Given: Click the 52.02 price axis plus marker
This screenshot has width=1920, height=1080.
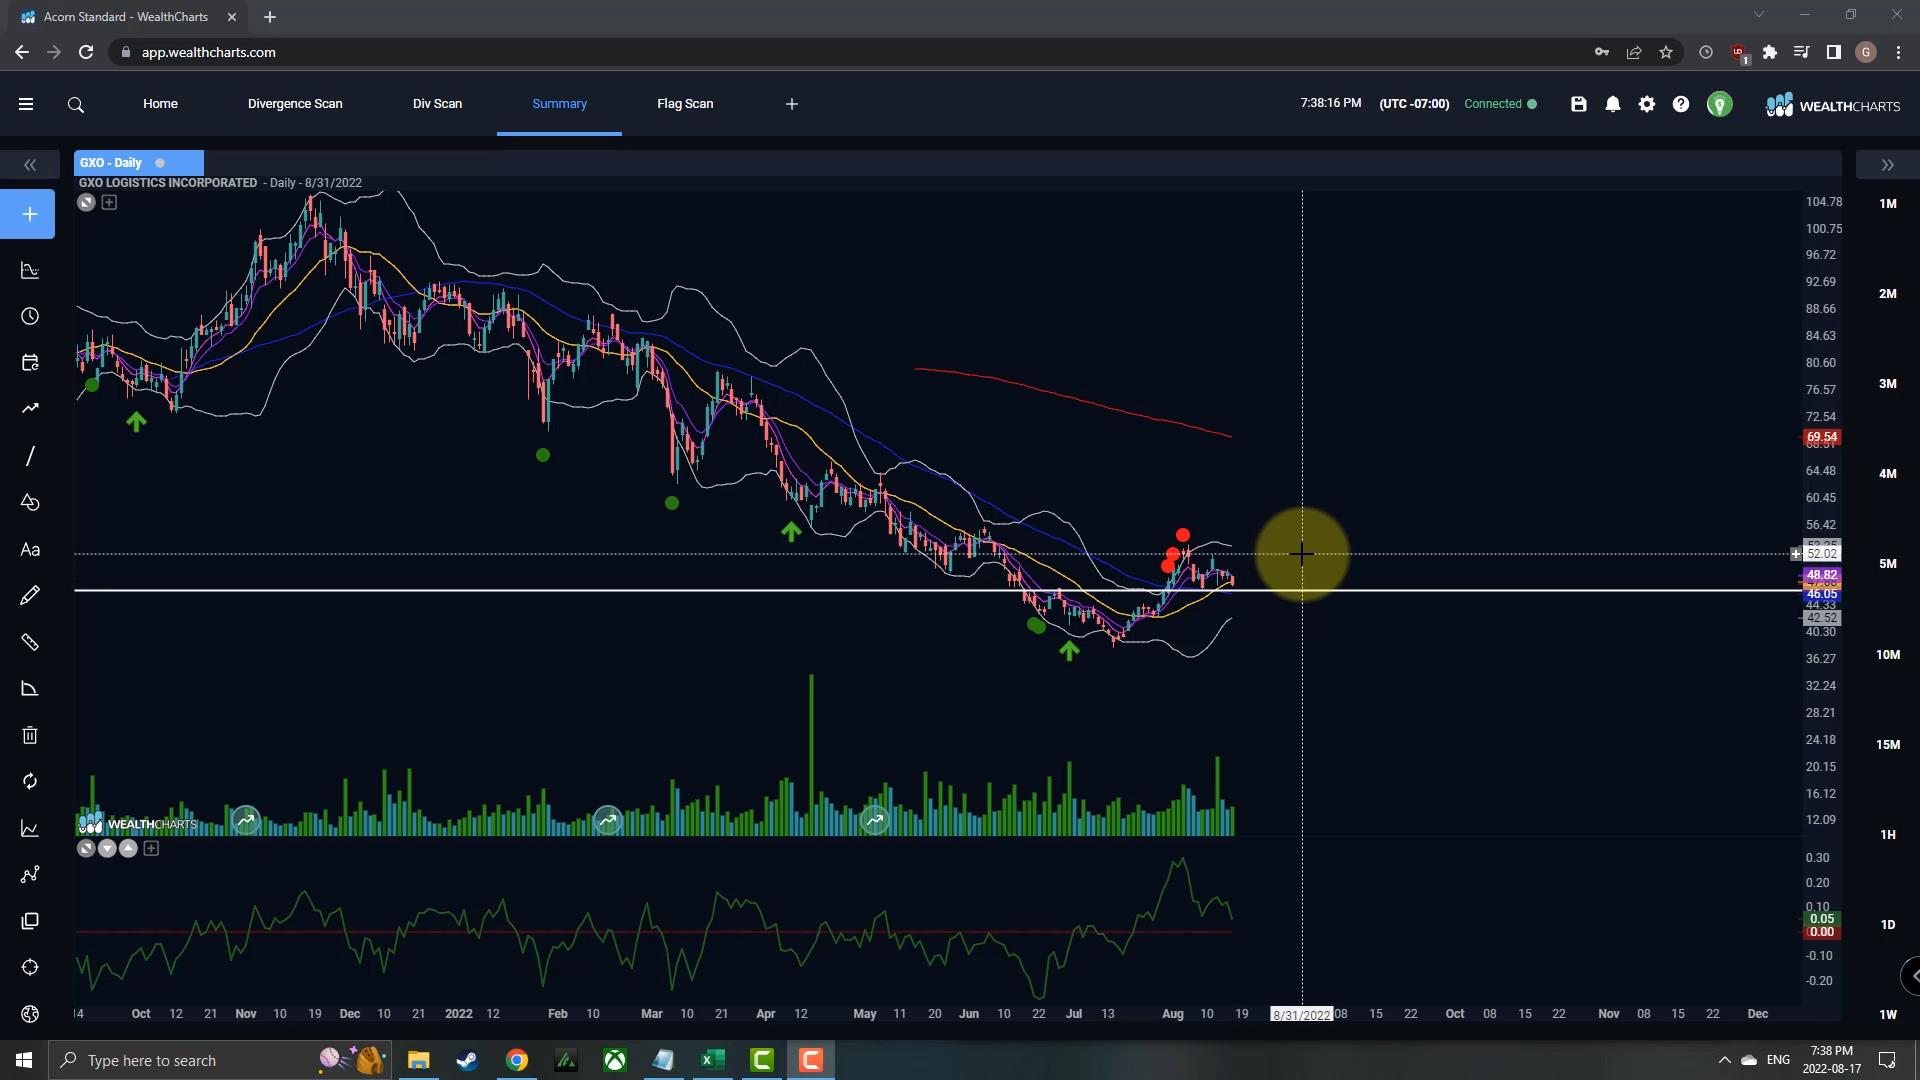Looking at the screenshot, I should coord(1796,554).
